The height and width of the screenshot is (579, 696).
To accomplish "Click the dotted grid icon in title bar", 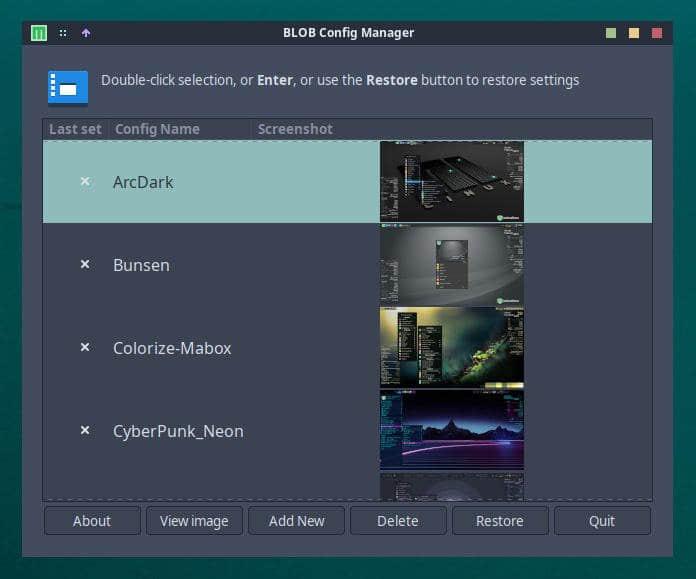I will (63, 33).
